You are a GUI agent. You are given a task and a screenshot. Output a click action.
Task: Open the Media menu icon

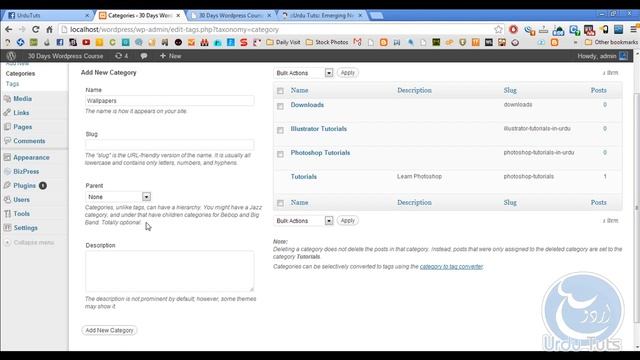pyautogui.click(x=7, y=99)
